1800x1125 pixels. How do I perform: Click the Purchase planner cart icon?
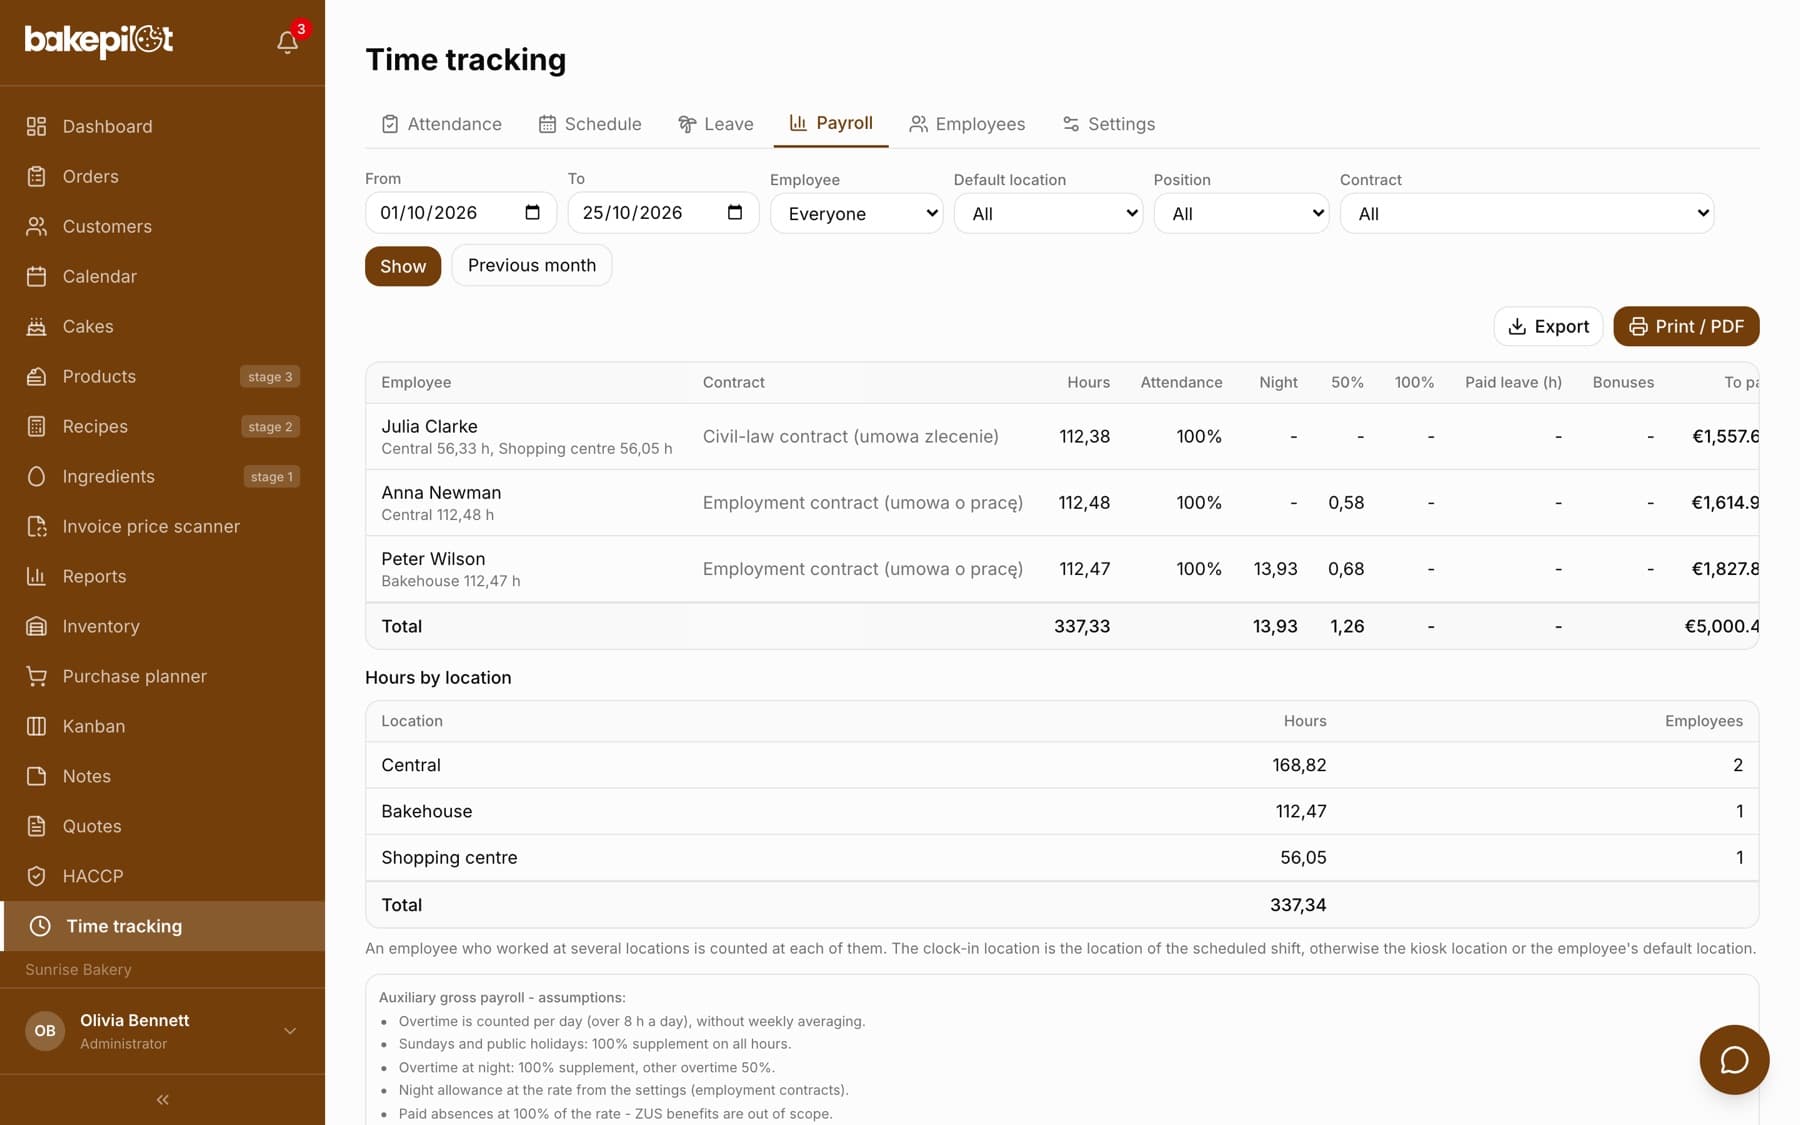point(36,676)
